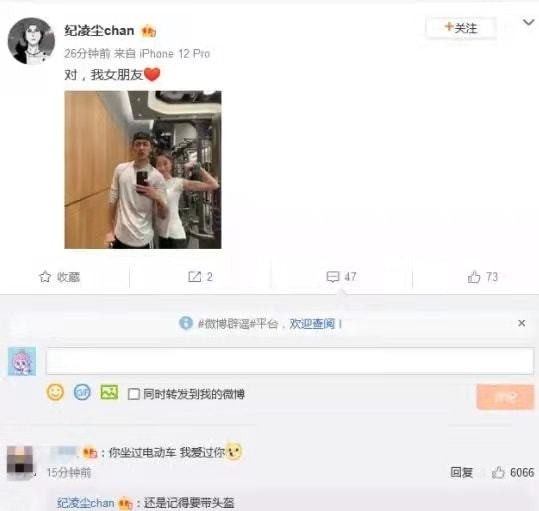Click the crown badge beside 纪凌尘chan

(148, 32)
